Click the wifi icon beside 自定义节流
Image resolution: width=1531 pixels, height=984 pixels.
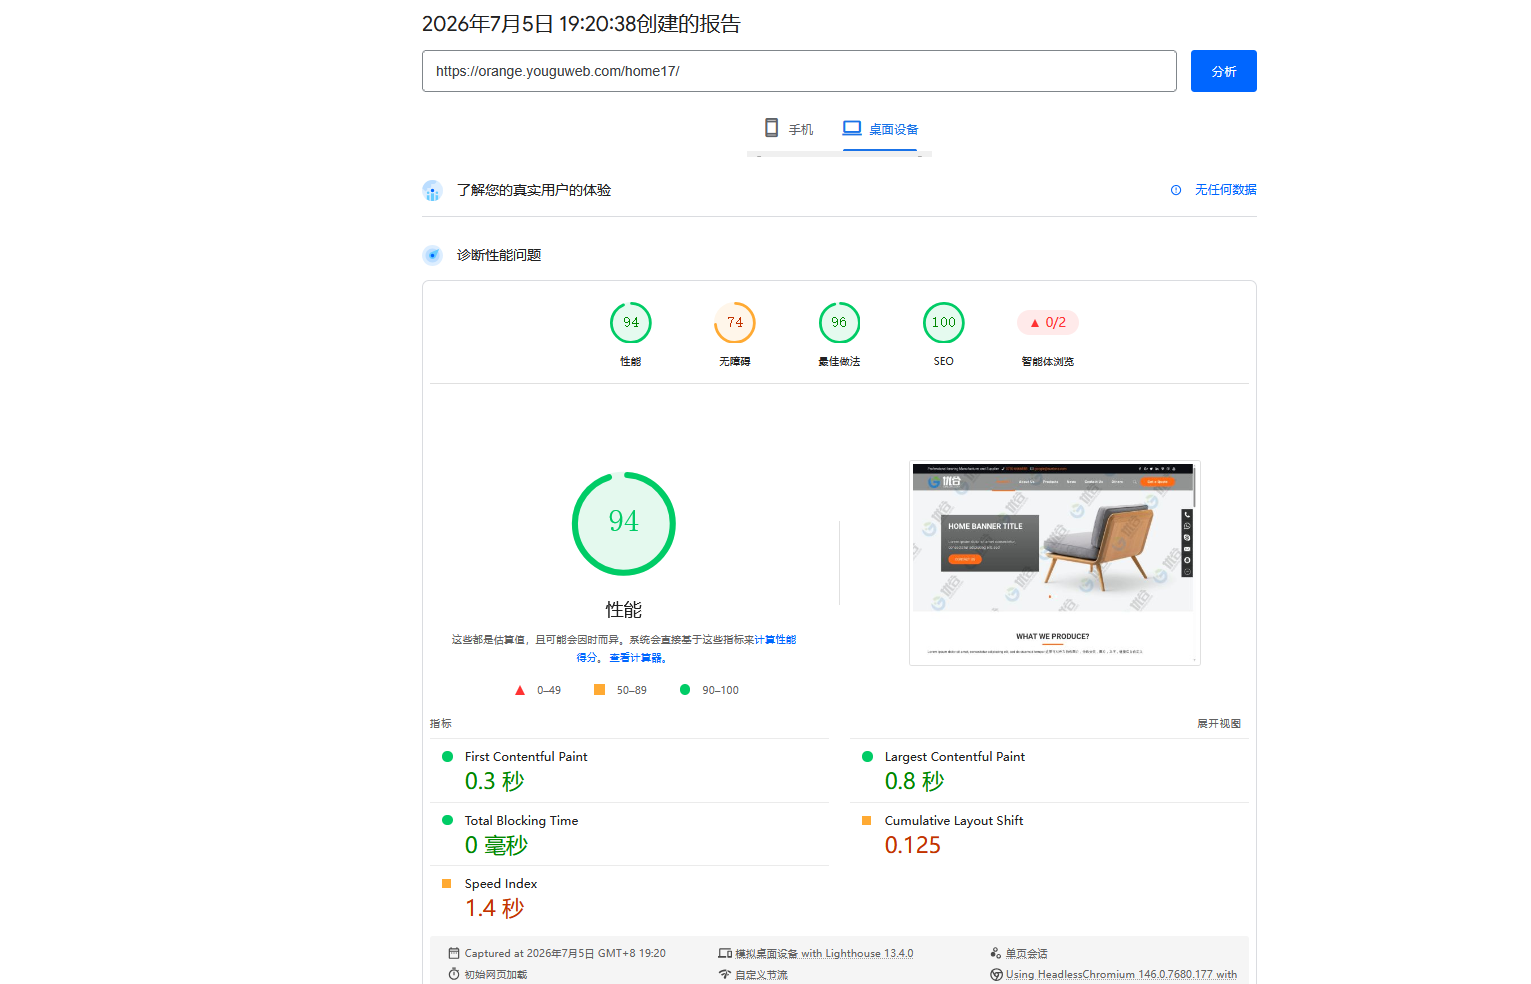point(725,974)
